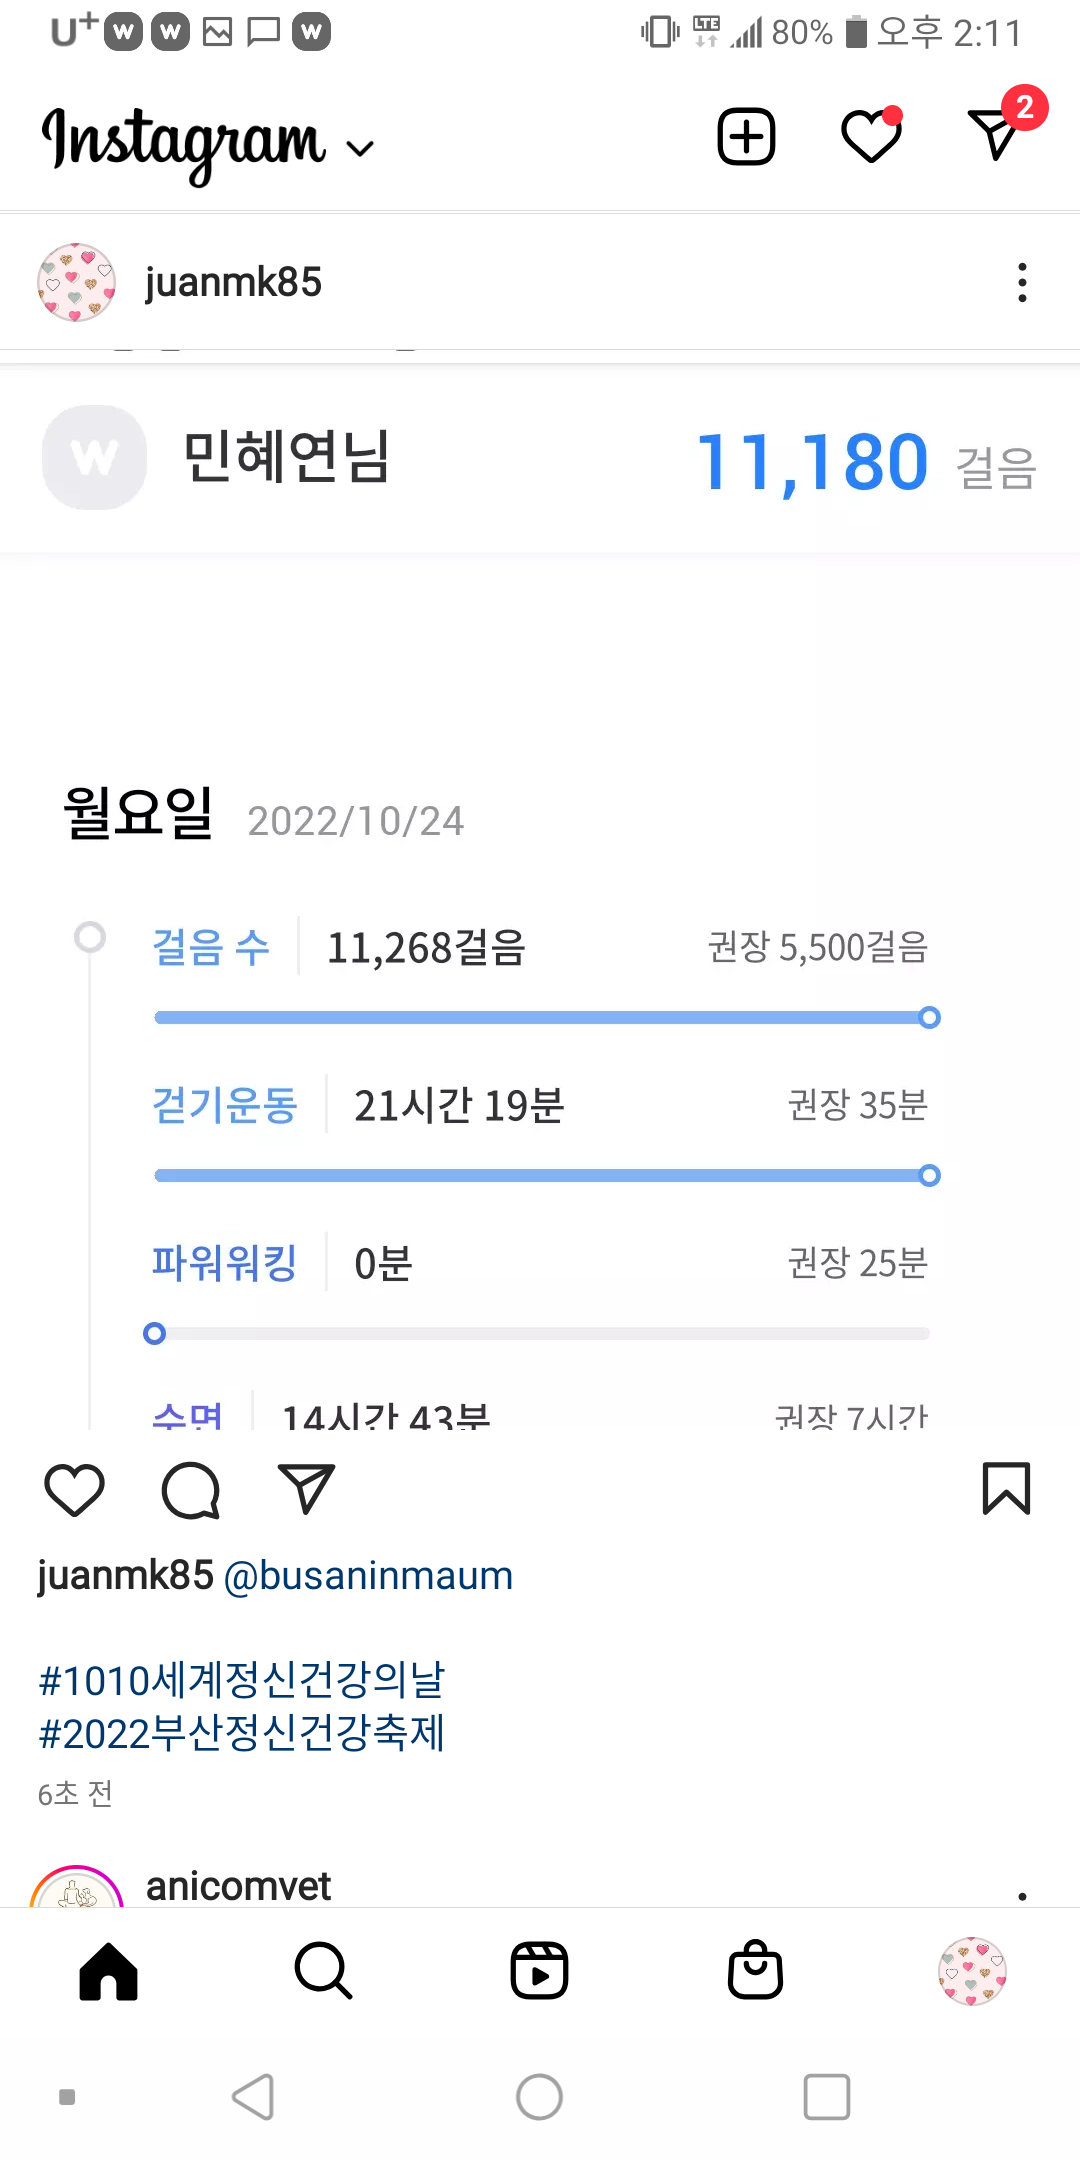
Task: Open the @busaninmaum mention link
Action: click(368, 1576)
